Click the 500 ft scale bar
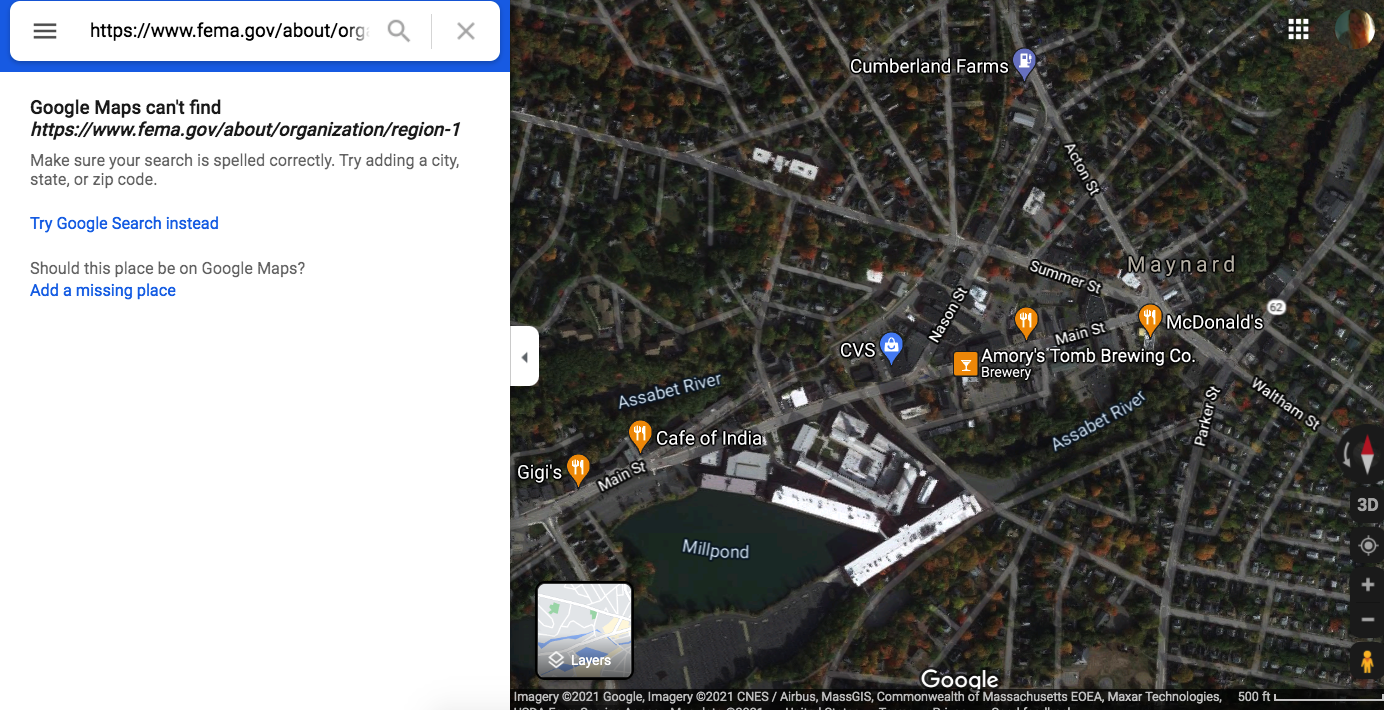Image resolution: width=1384 pixels, height=710 pixels. tap(1309, 697)
